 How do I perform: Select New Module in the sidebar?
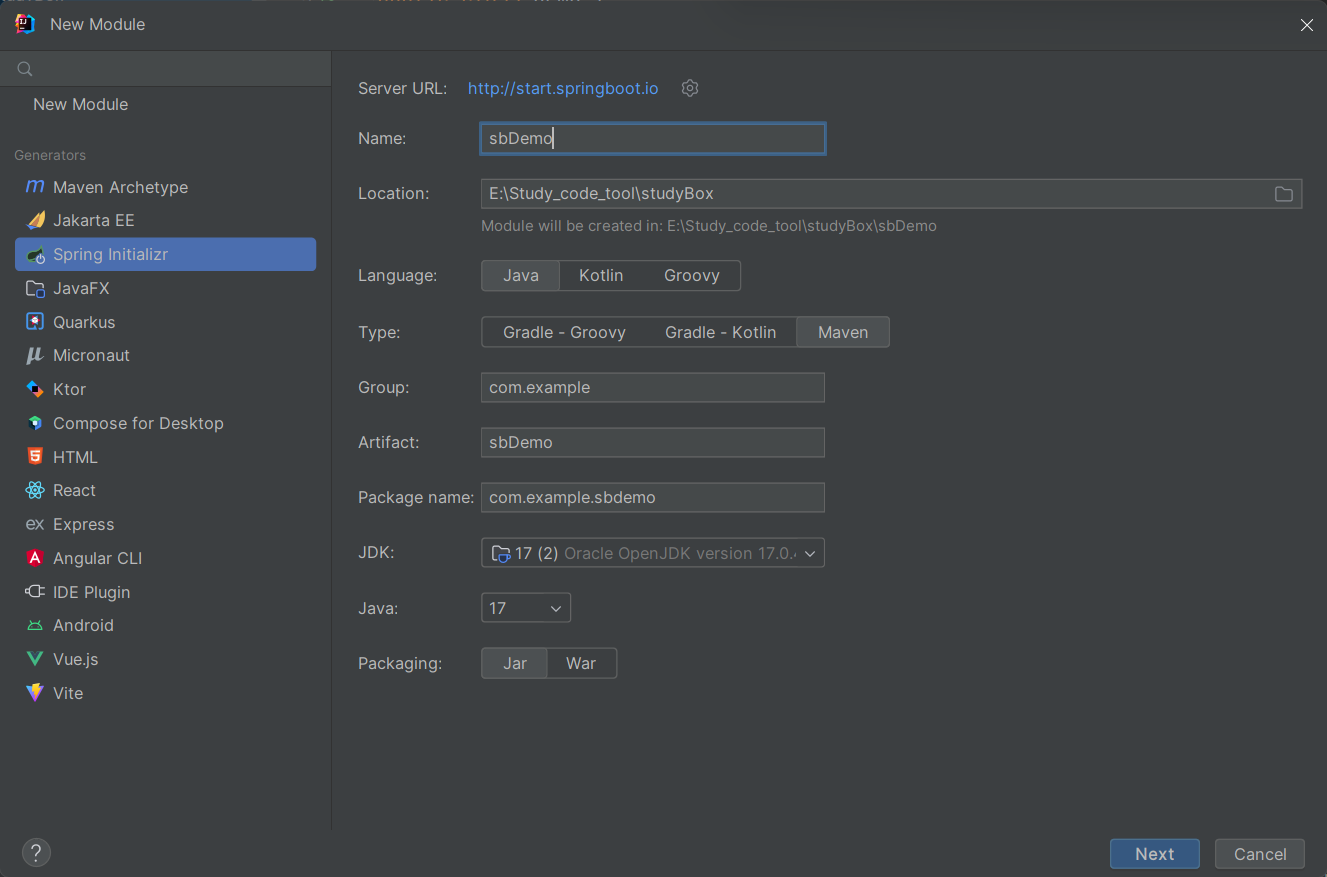[x=80, y=104]
